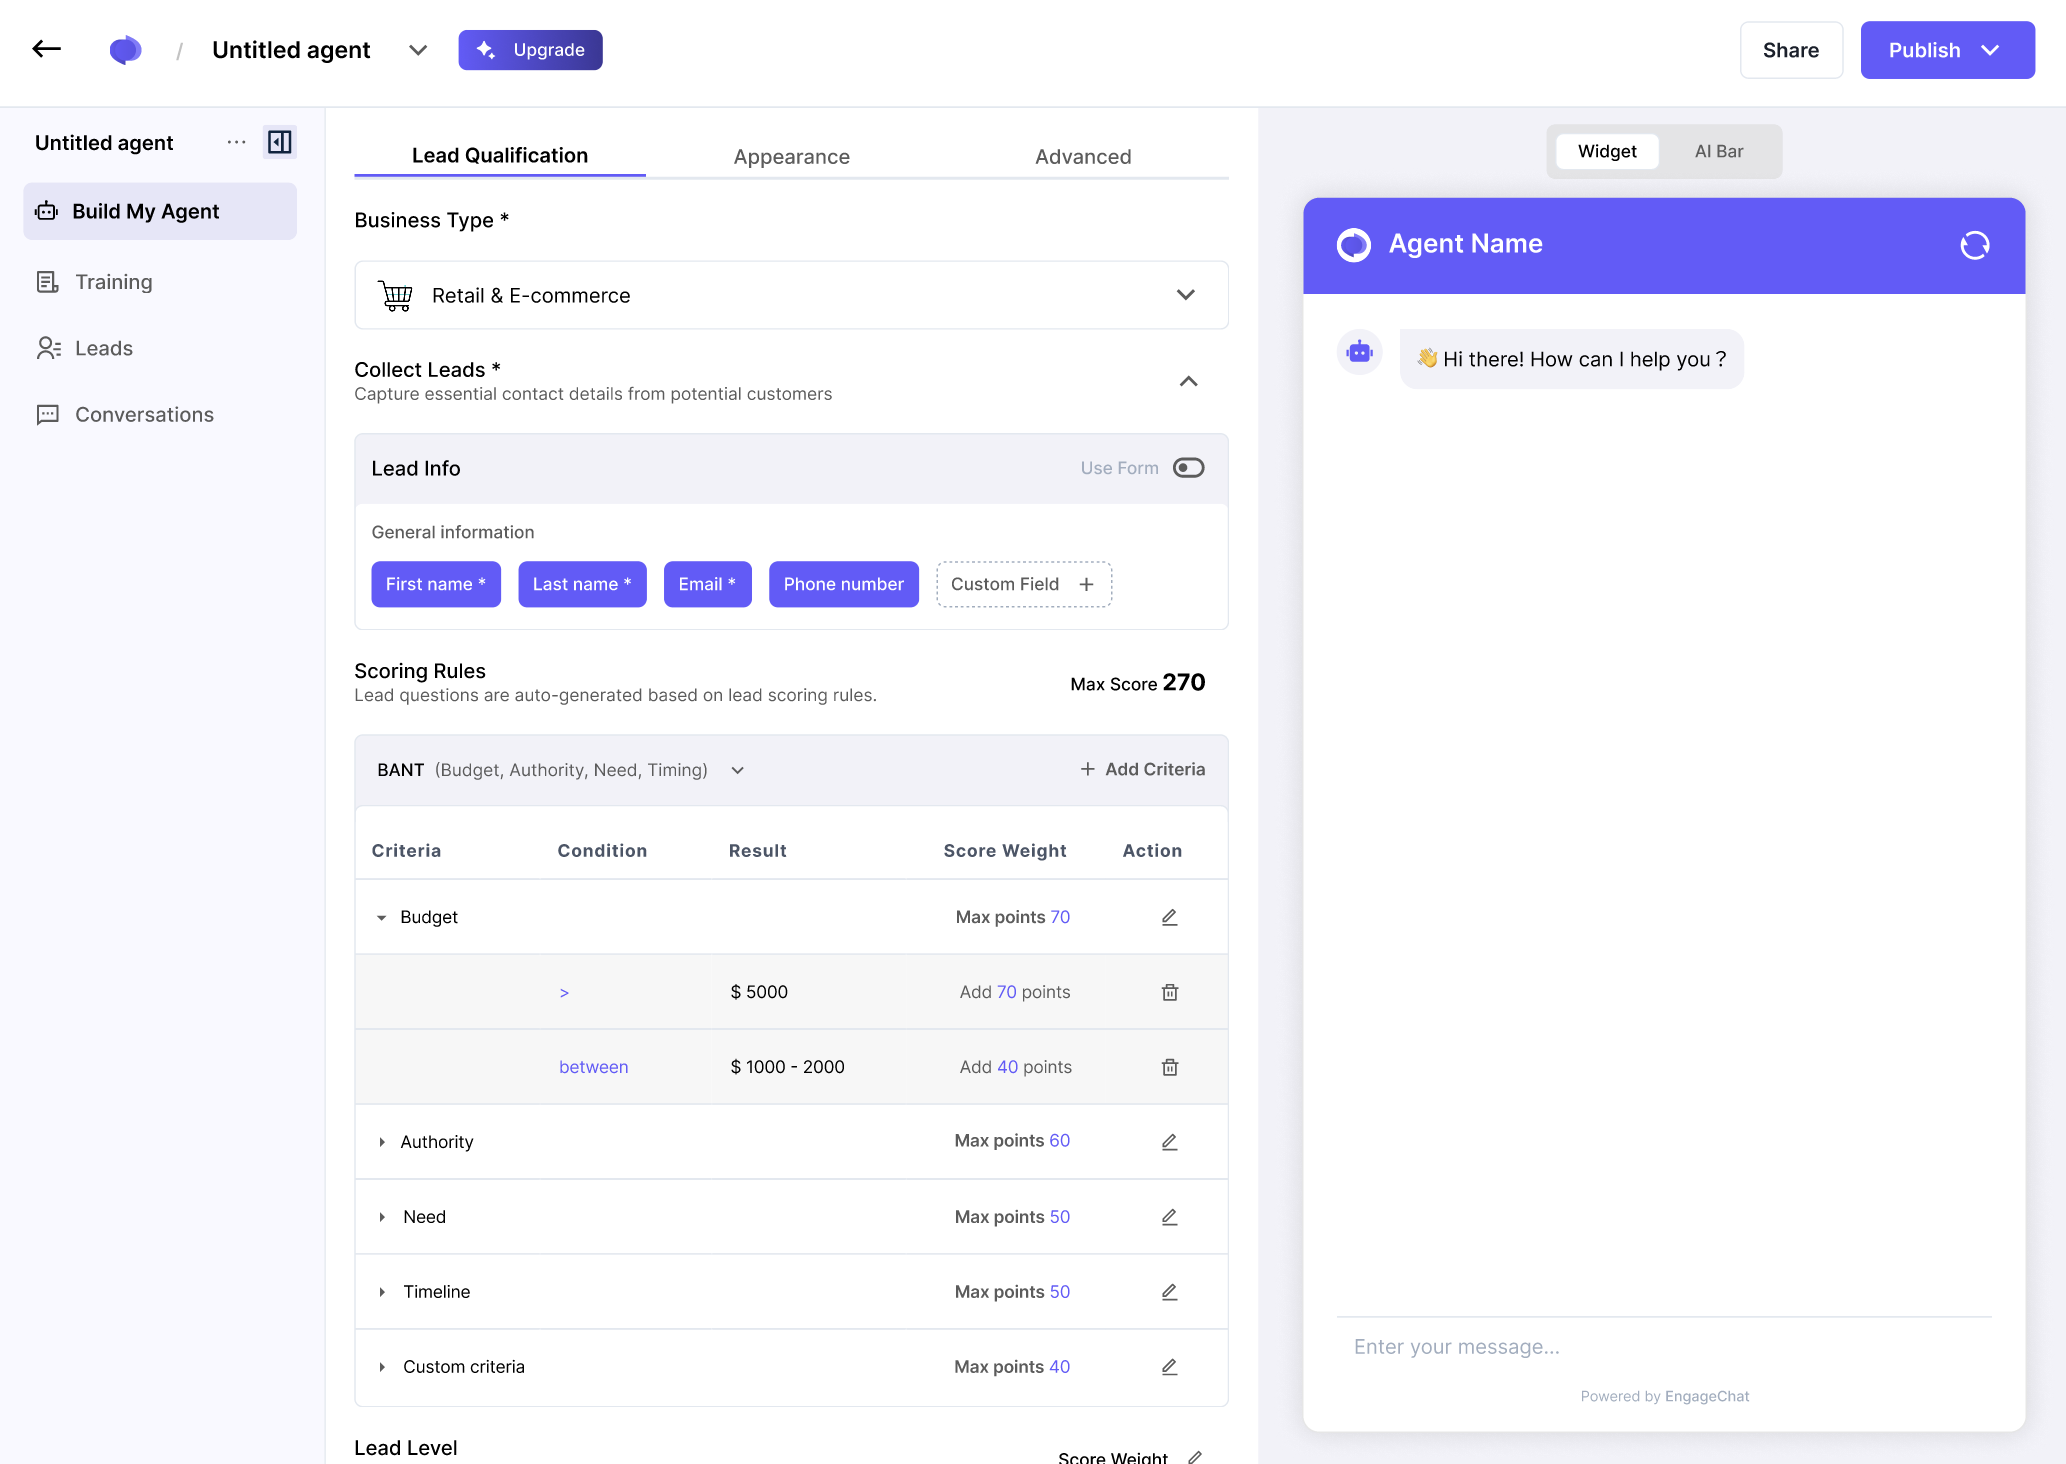
Task: Open Conversations in the sidebar
Action: [144, 414]
